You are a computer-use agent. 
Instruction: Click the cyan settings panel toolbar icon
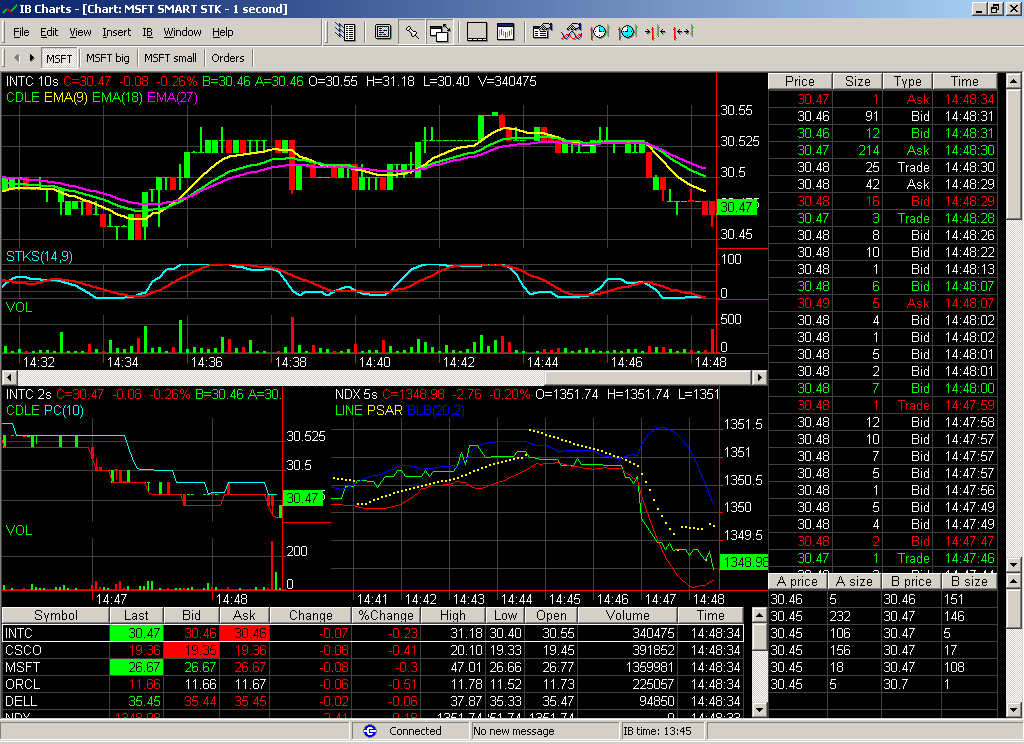pyautogui.click(x=382, y=32)
